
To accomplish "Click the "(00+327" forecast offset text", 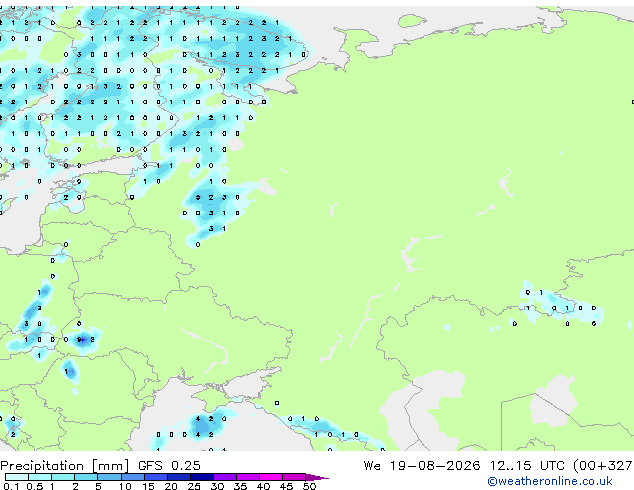I will click(603, 466).
